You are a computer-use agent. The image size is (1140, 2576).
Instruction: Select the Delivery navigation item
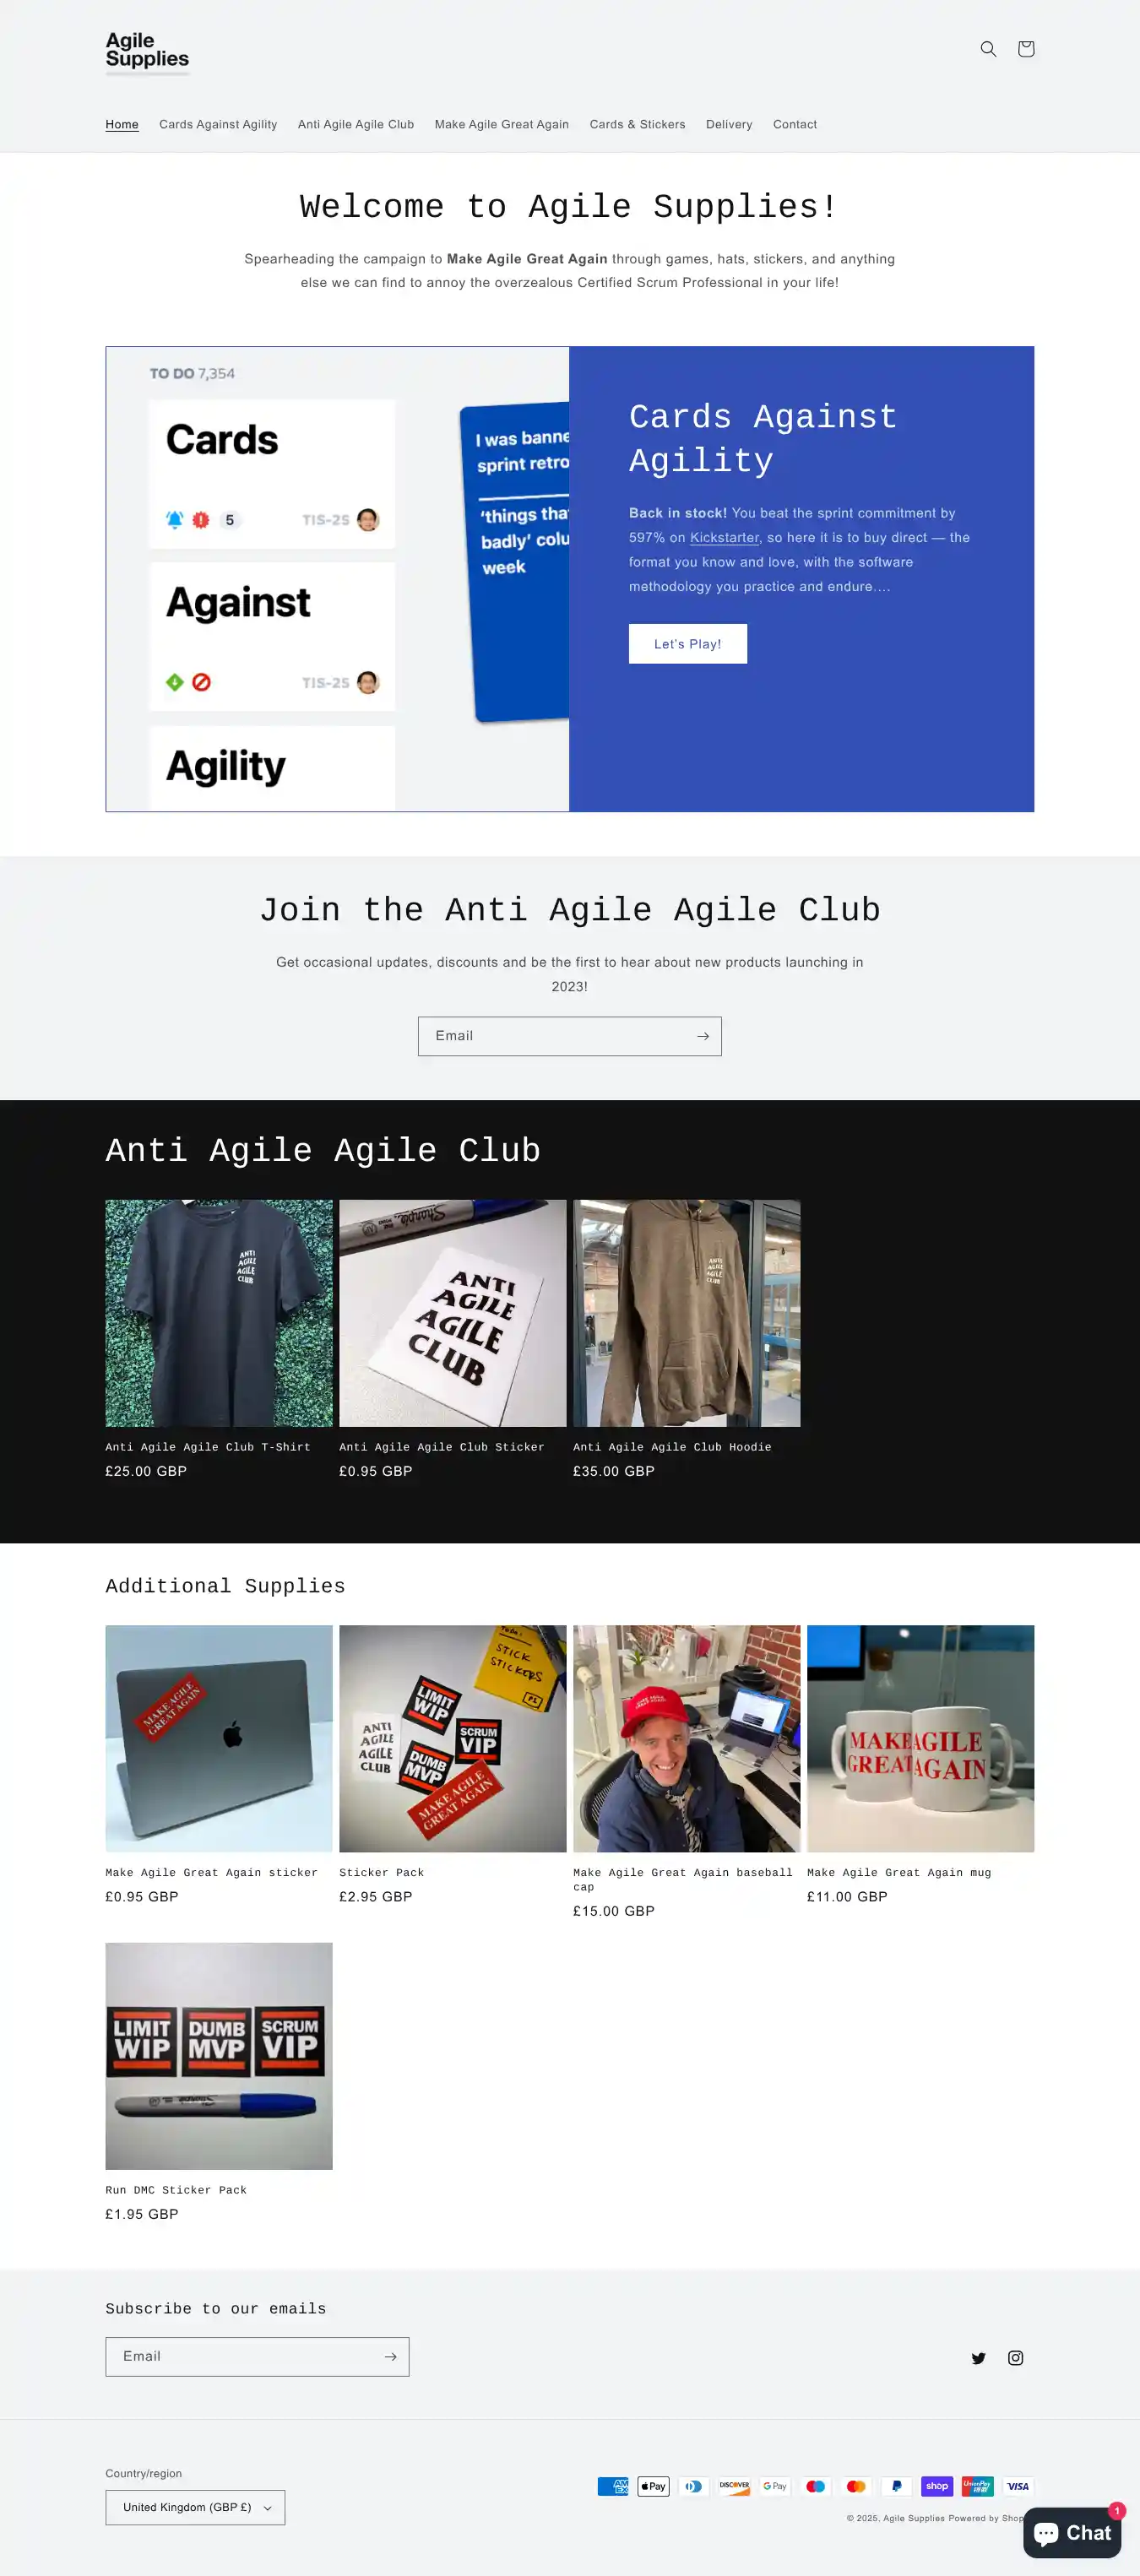click(x=729, y=124)
